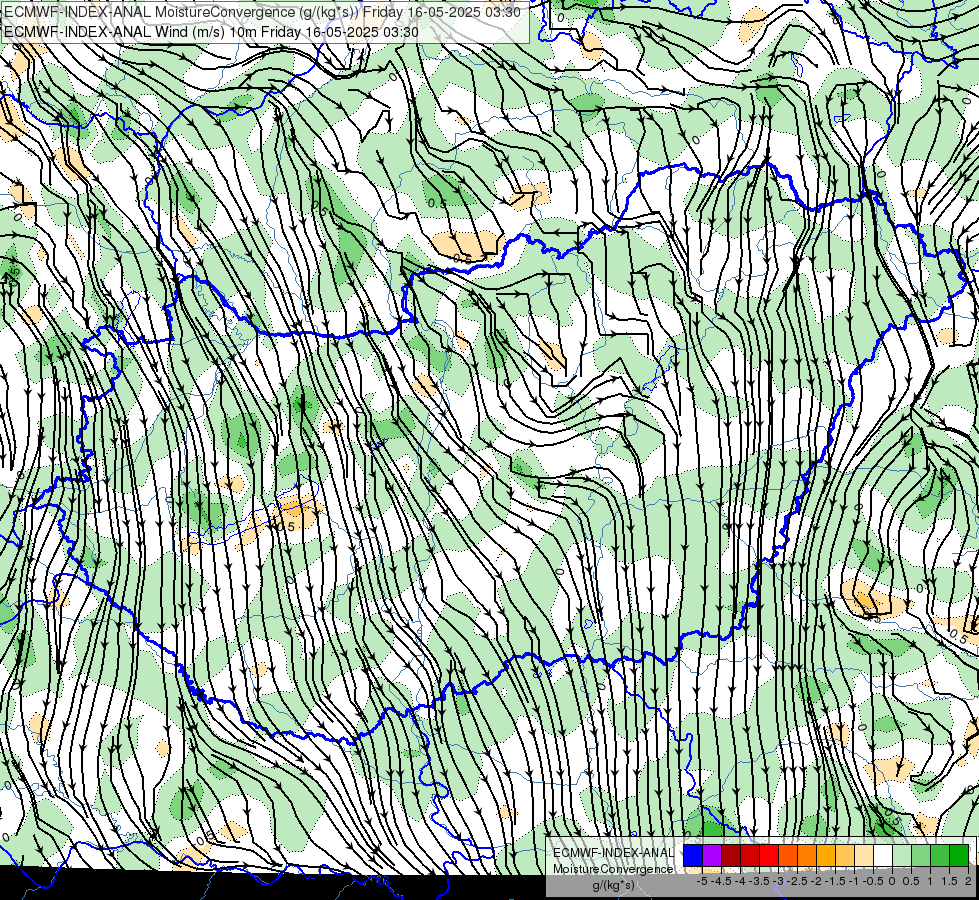Select the light orange swatch between -1.5 and -1
The height and width of the screenshot is (900, 979).
tap(845, 855)
